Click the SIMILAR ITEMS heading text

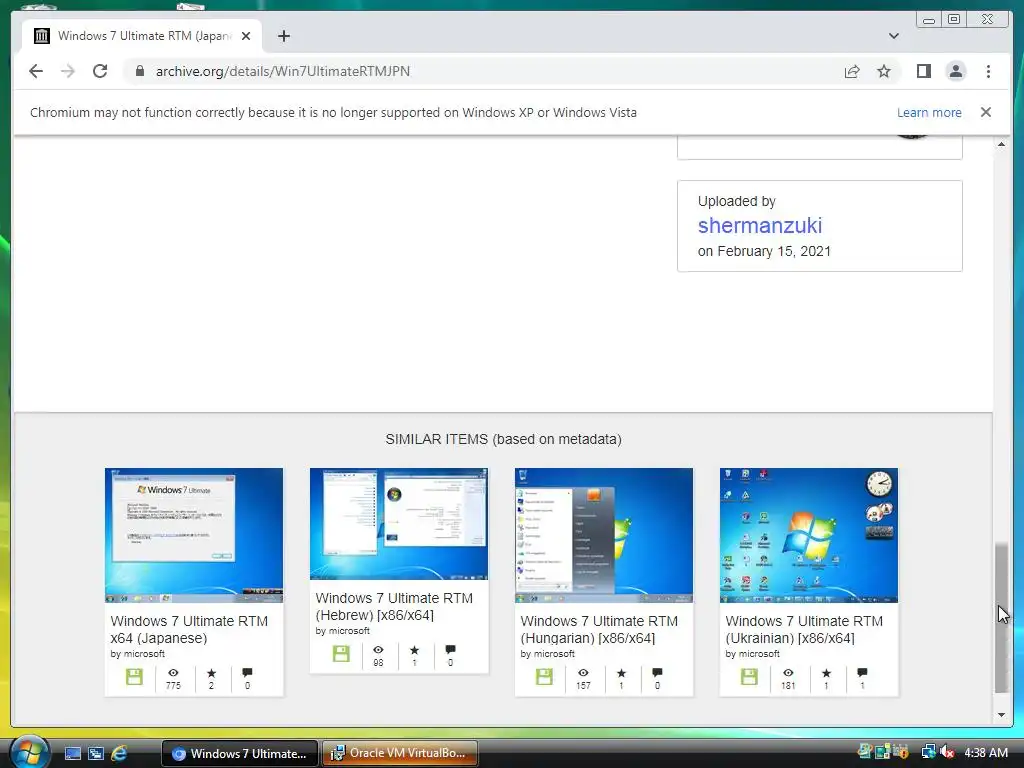[x=504, y=440]
